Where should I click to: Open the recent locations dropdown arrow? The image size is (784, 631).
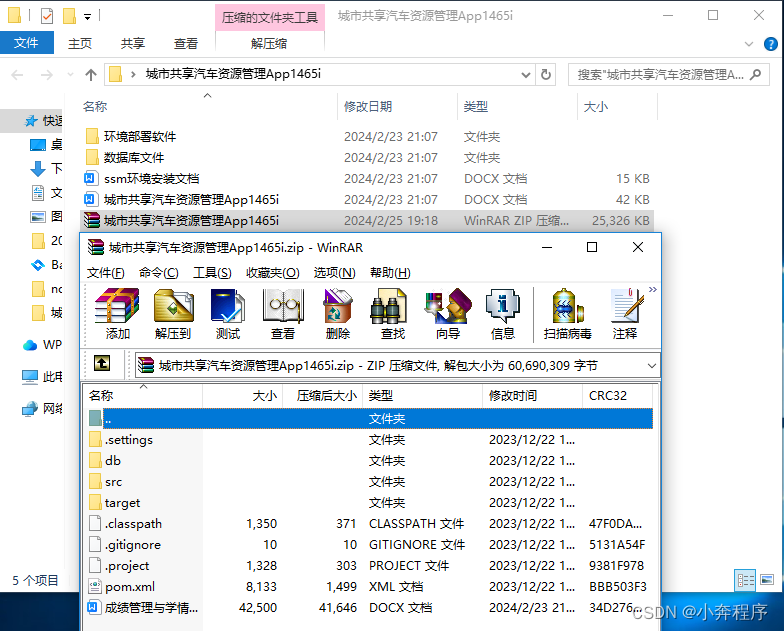tap(70, 75)
